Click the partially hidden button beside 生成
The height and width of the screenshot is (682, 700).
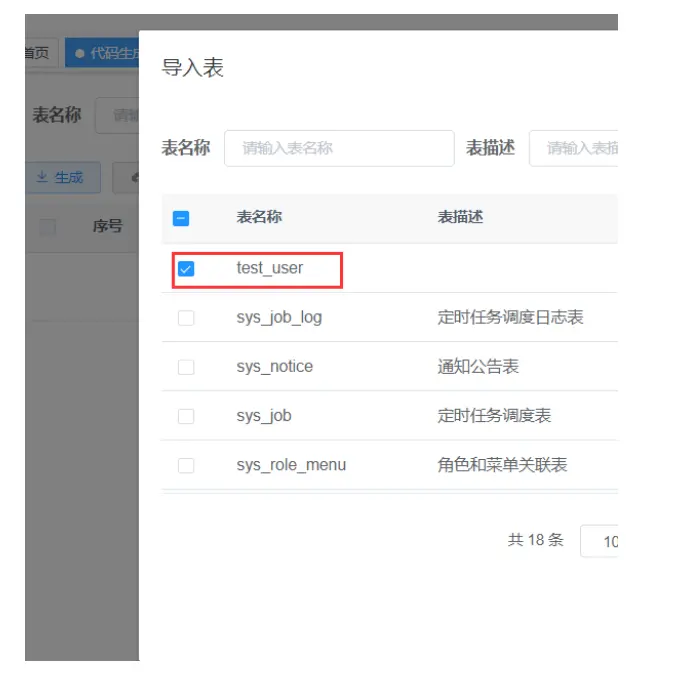pos(126,178)
